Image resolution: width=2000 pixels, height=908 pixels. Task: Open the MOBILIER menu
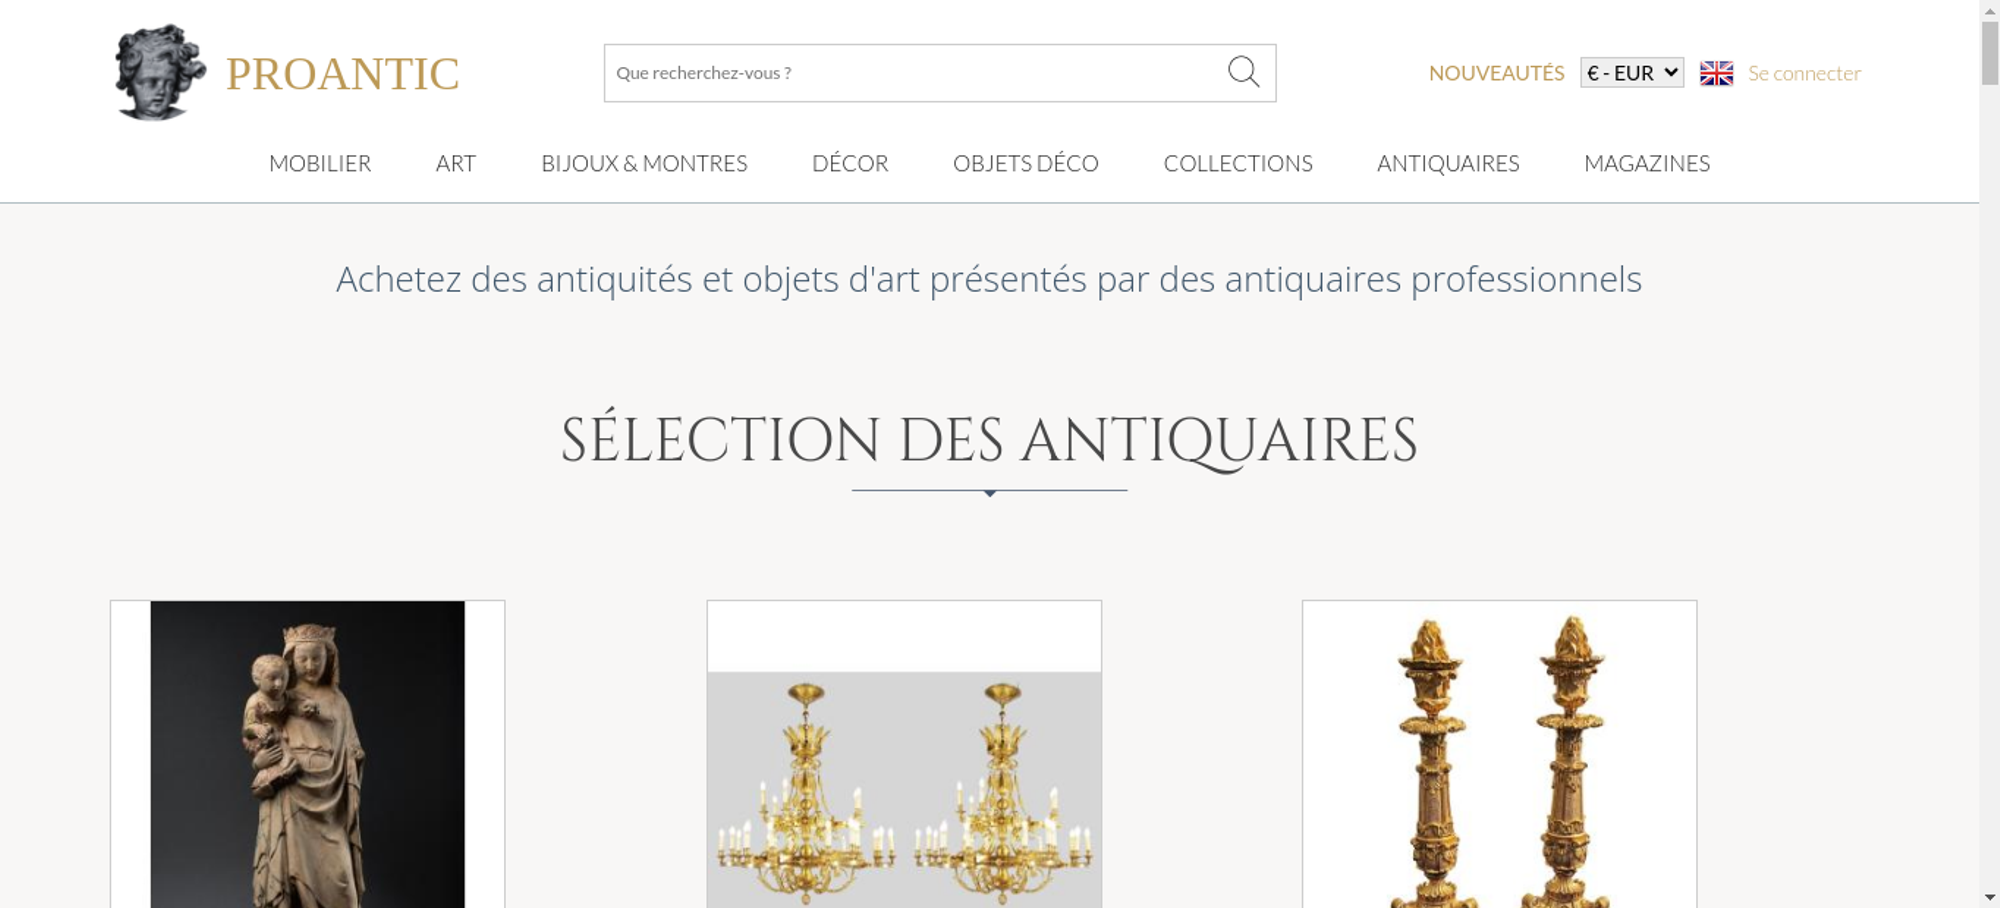click(x=320, y=163)
